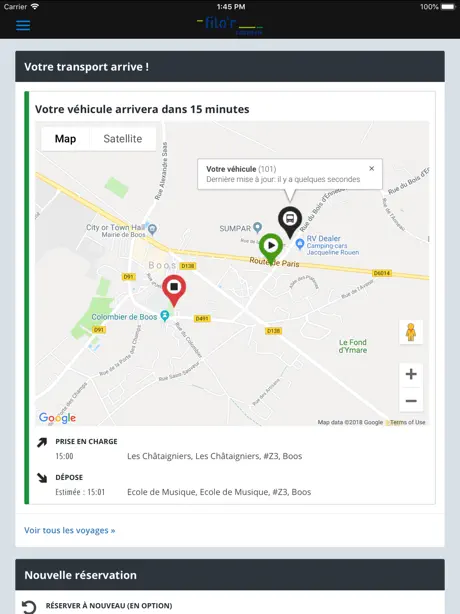
Task: Close the Votre véhicule info popup
Action: [372, 168]
